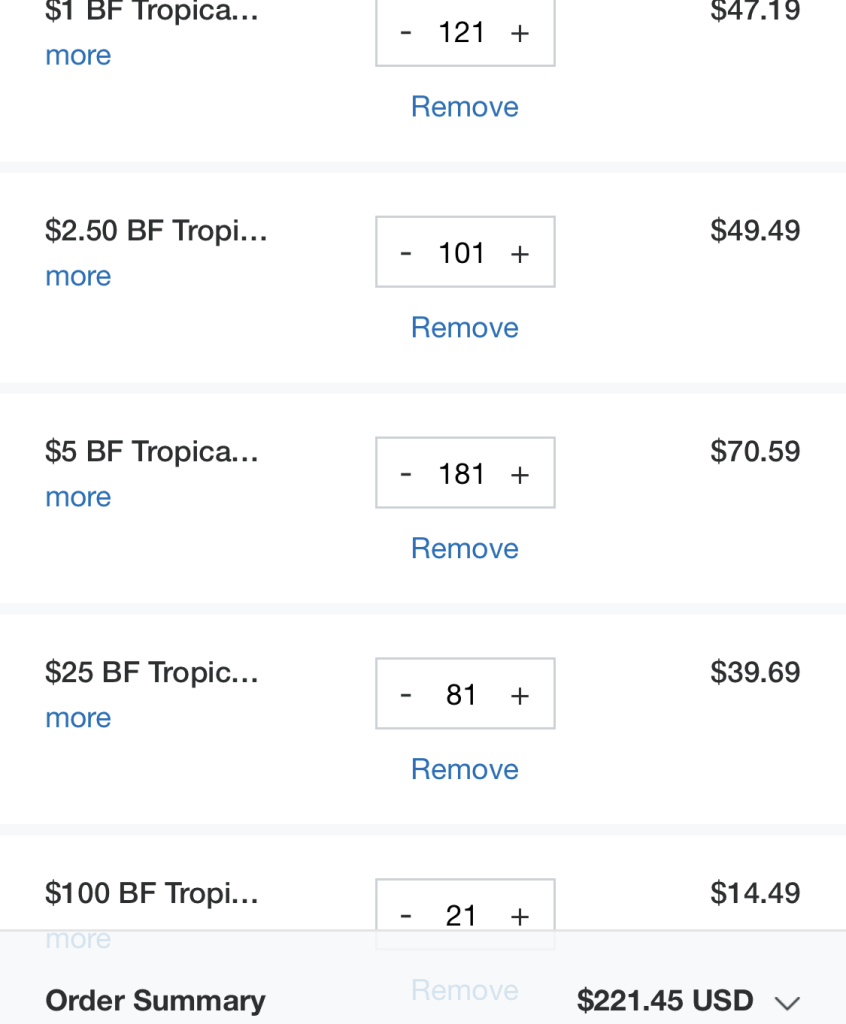Remove the $5 BF Tropical item

465,549
